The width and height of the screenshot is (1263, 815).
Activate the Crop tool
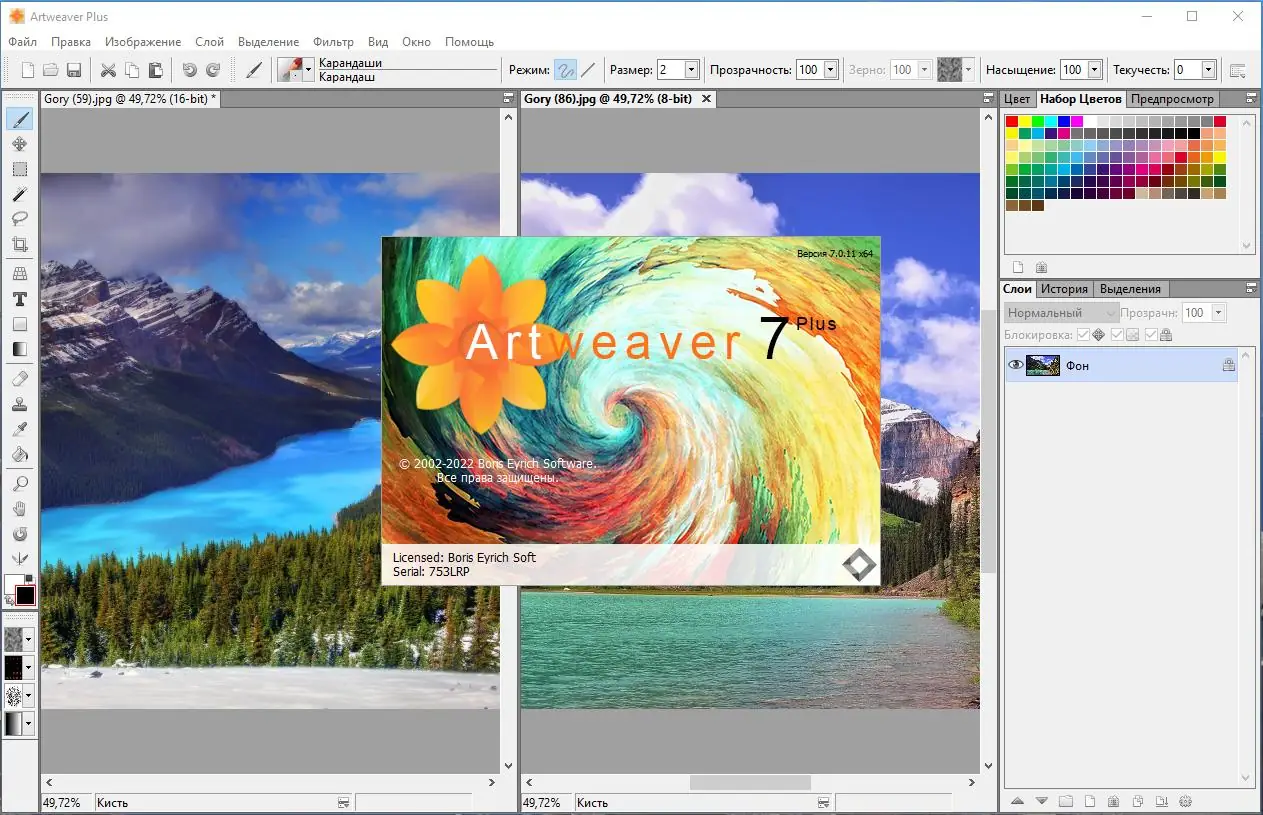[x=20, y=244]
